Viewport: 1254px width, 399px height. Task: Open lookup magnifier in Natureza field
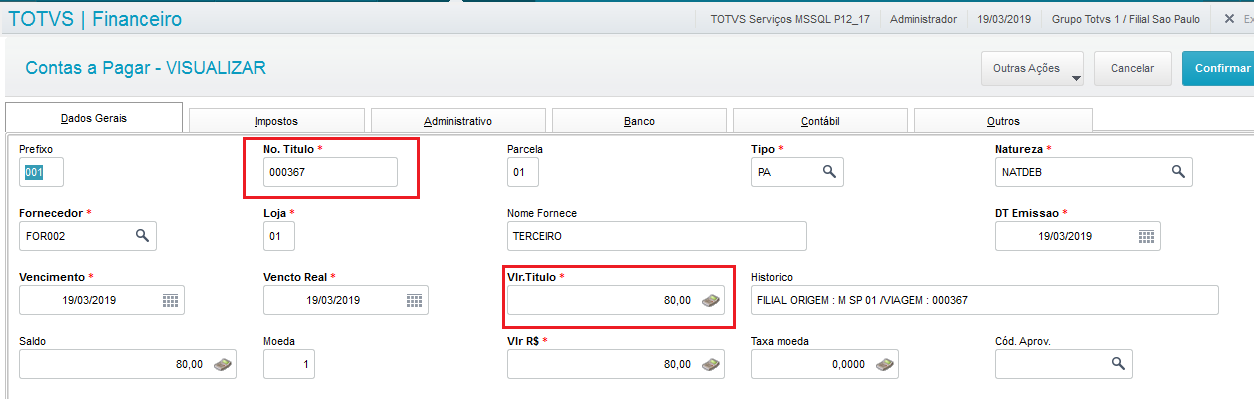click(x=1178, y=171)
